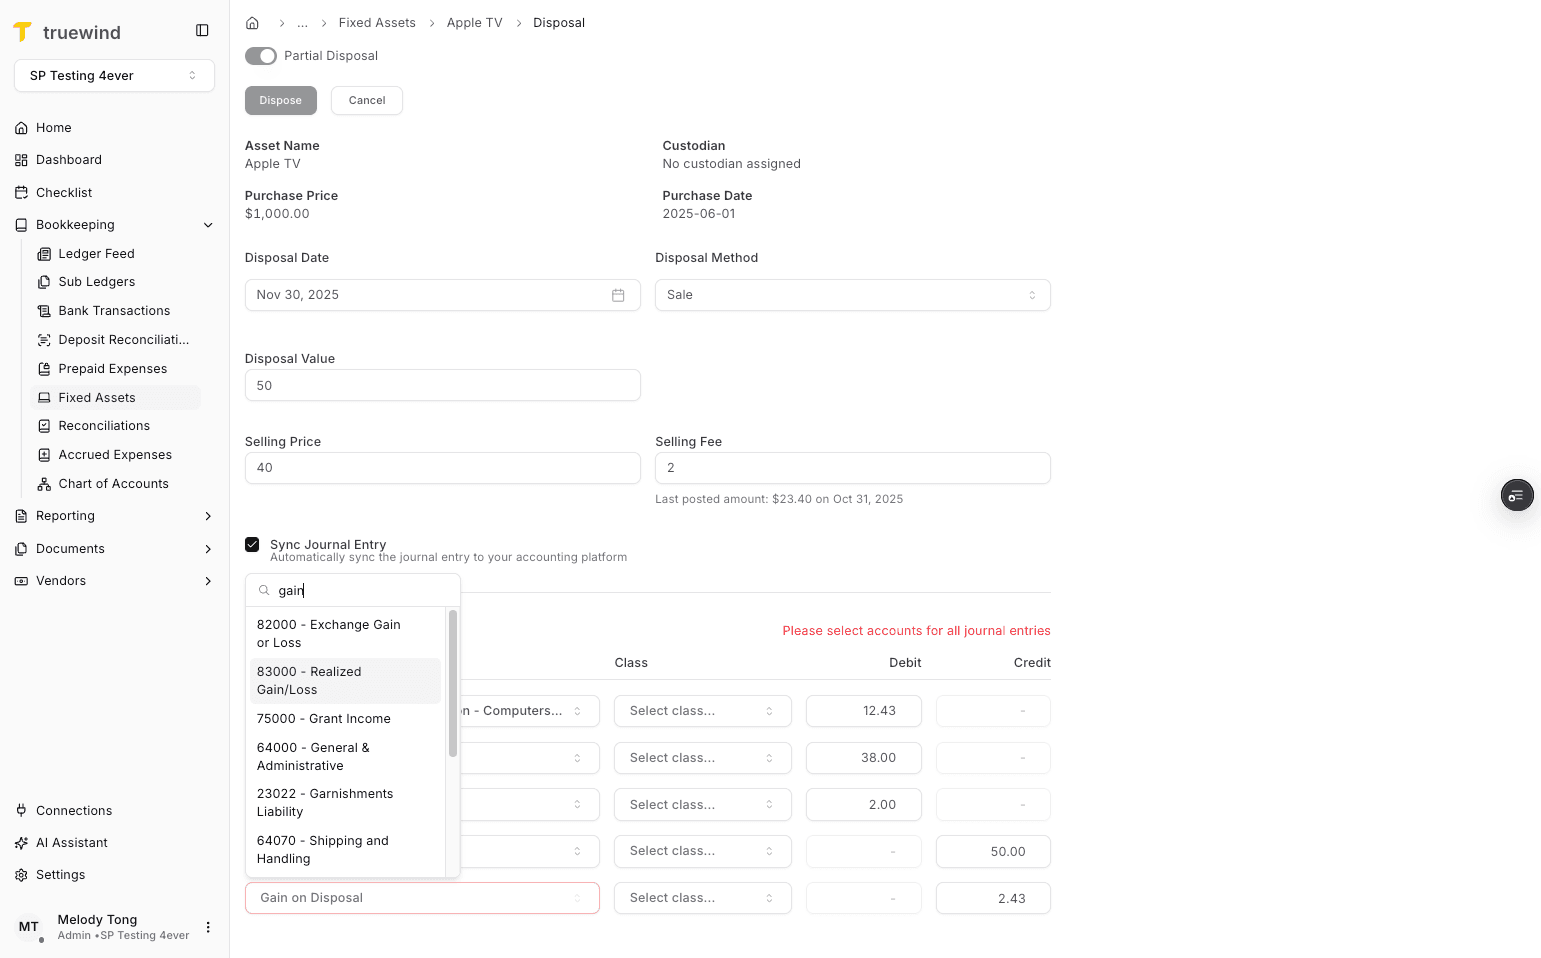Collapse the Bookkeeping sidebar section
This screenshot has width=1541, height=958.
tap(208, 225)
